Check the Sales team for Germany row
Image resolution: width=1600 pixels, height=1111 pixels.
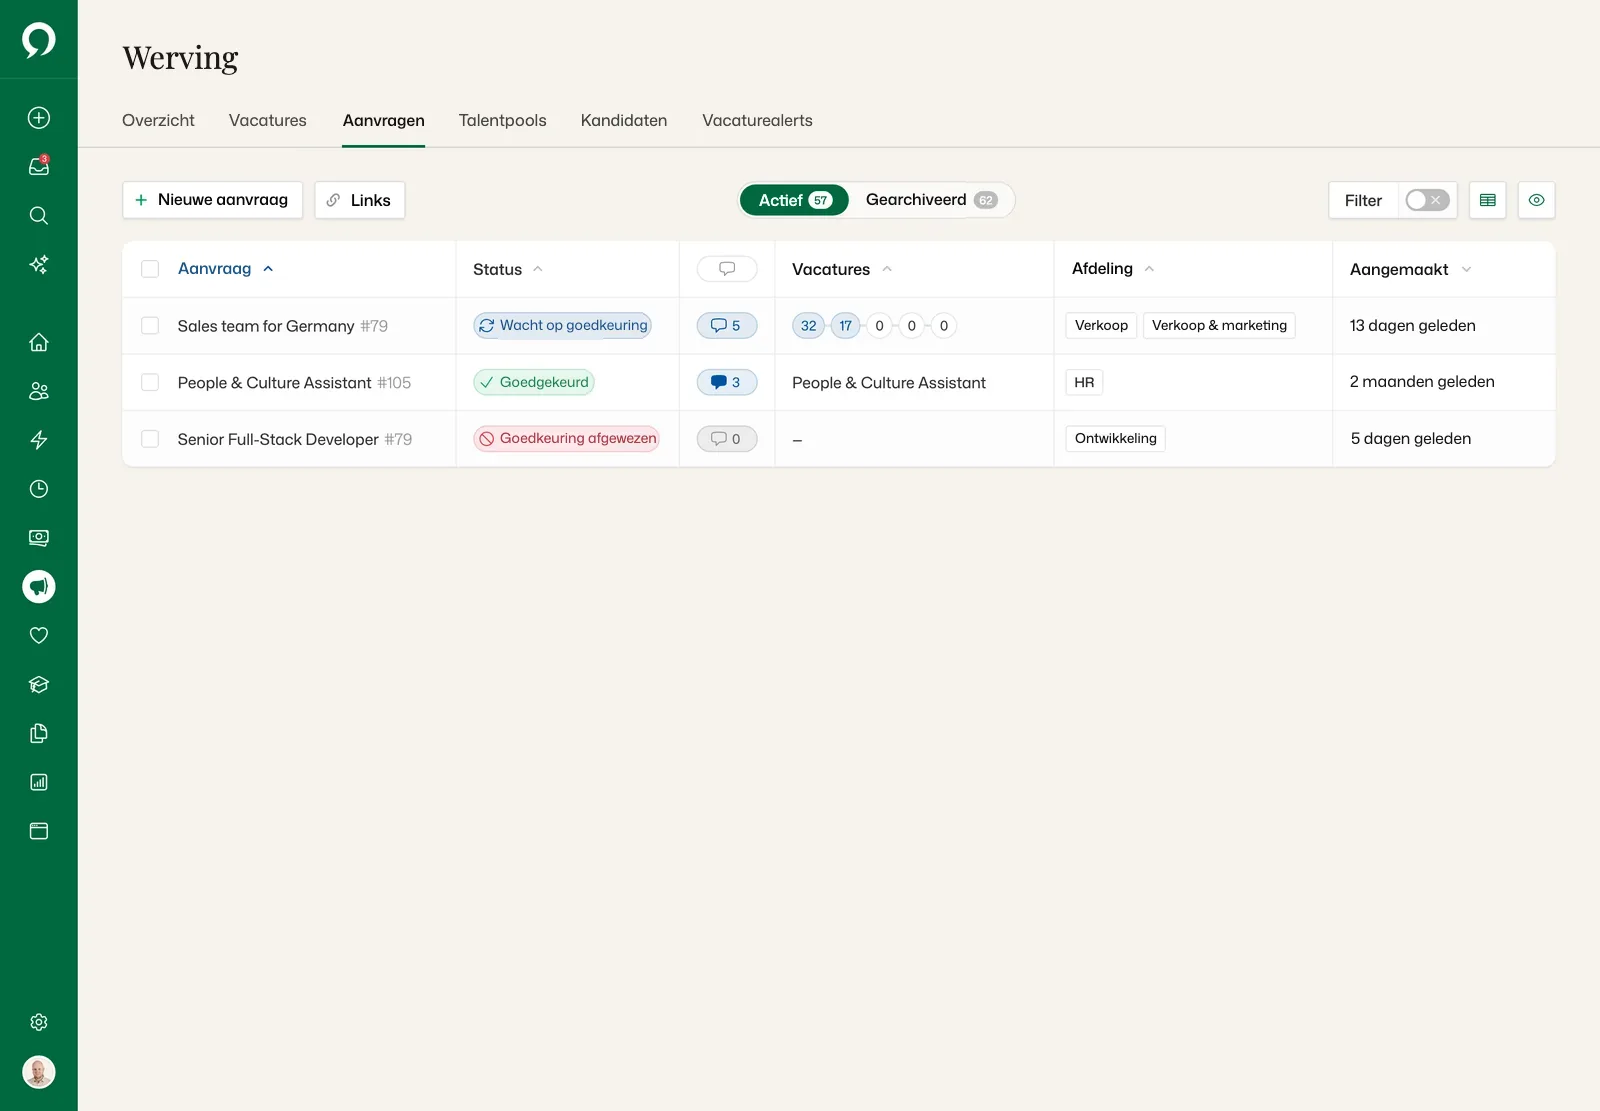[x=150, y=325]
